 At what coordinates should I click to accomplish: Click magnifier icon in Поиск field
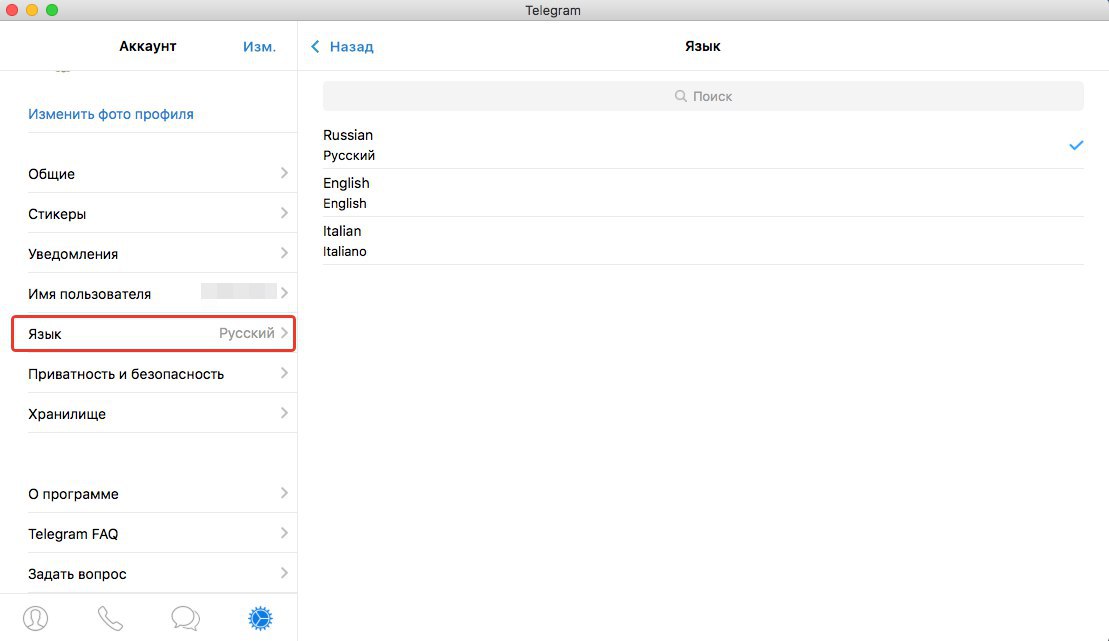point(680,96)
